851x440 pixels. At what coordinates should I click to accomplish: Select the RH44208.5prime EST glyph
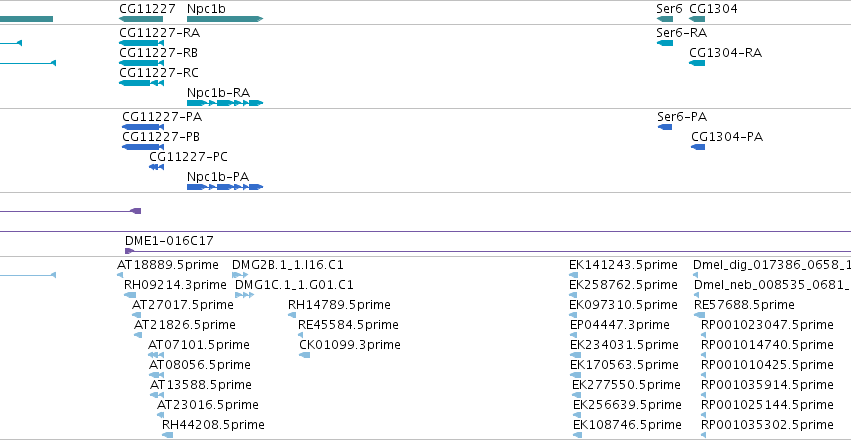coord(168,435)
